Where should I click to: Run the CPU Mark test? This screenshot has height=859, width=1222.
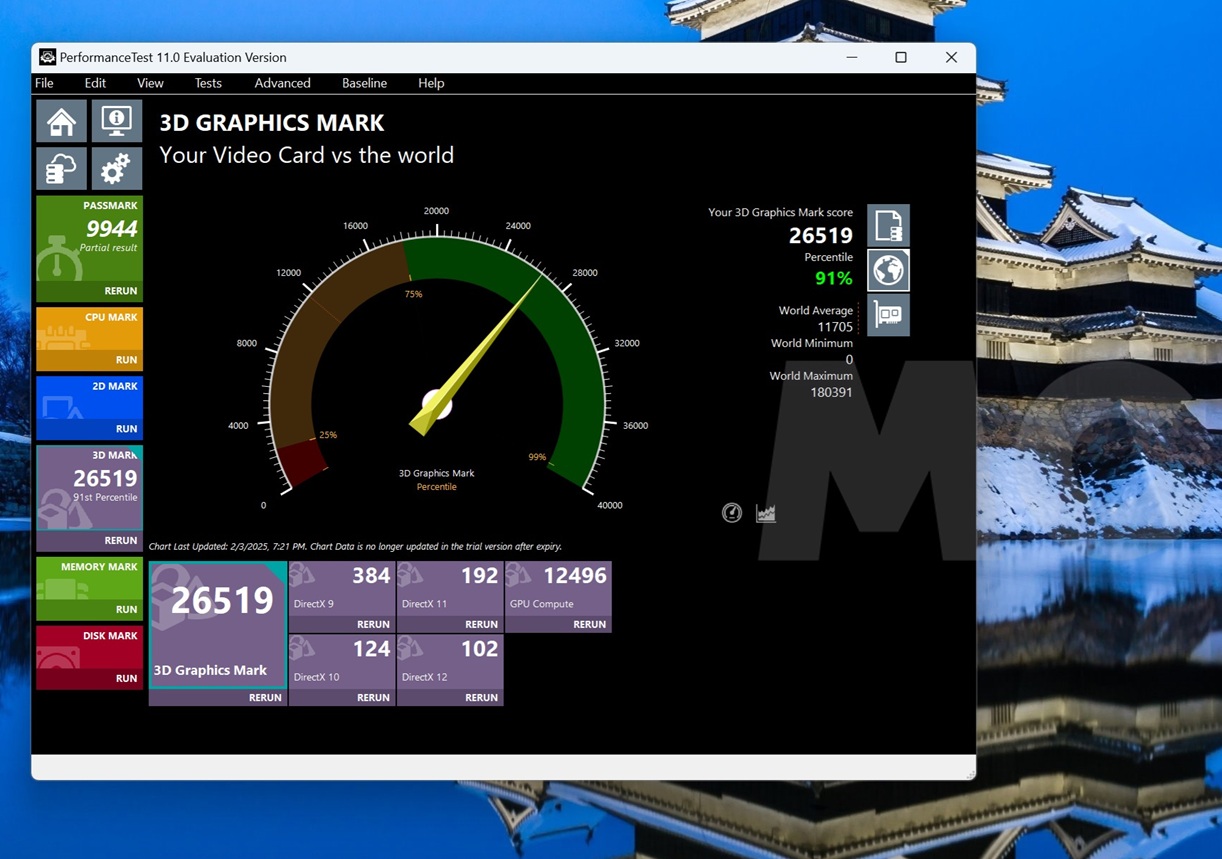point(126,360)
